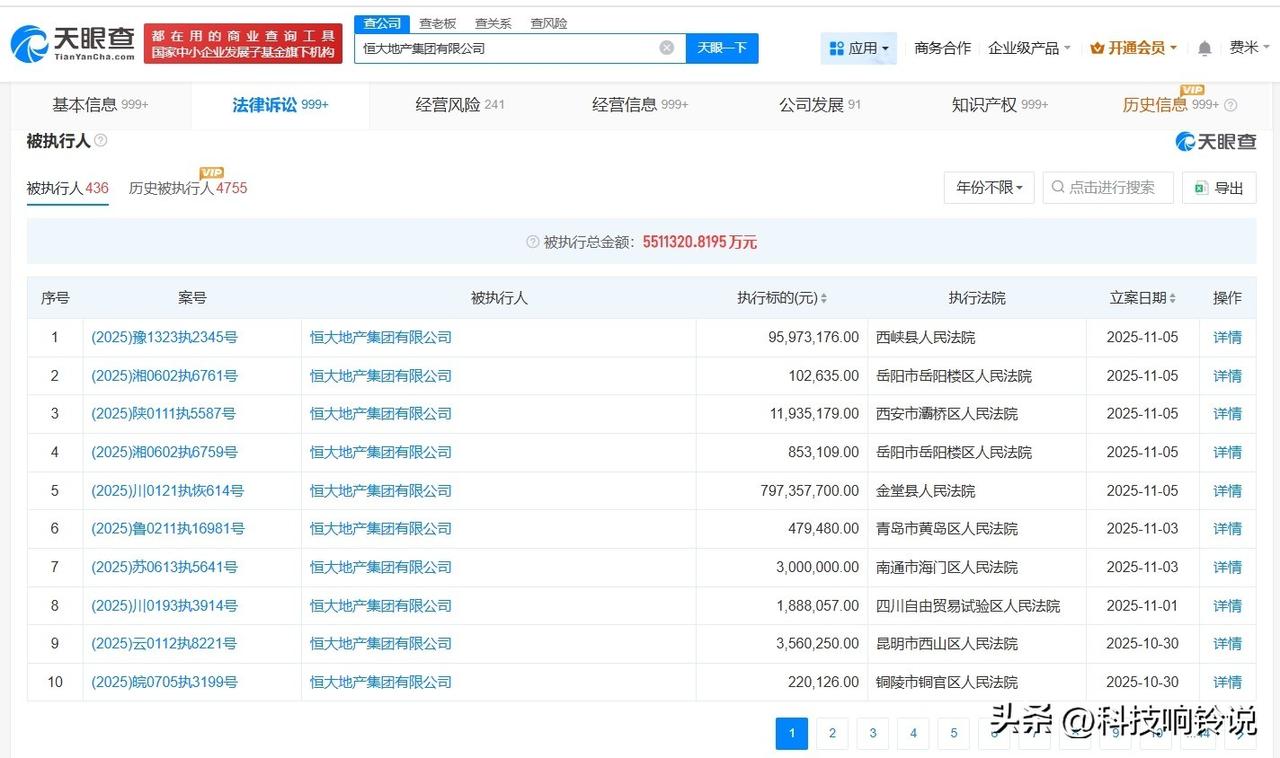Click the Excel export icon
The width and height of the screenshot is (1280, 758).
point(1200,187)
